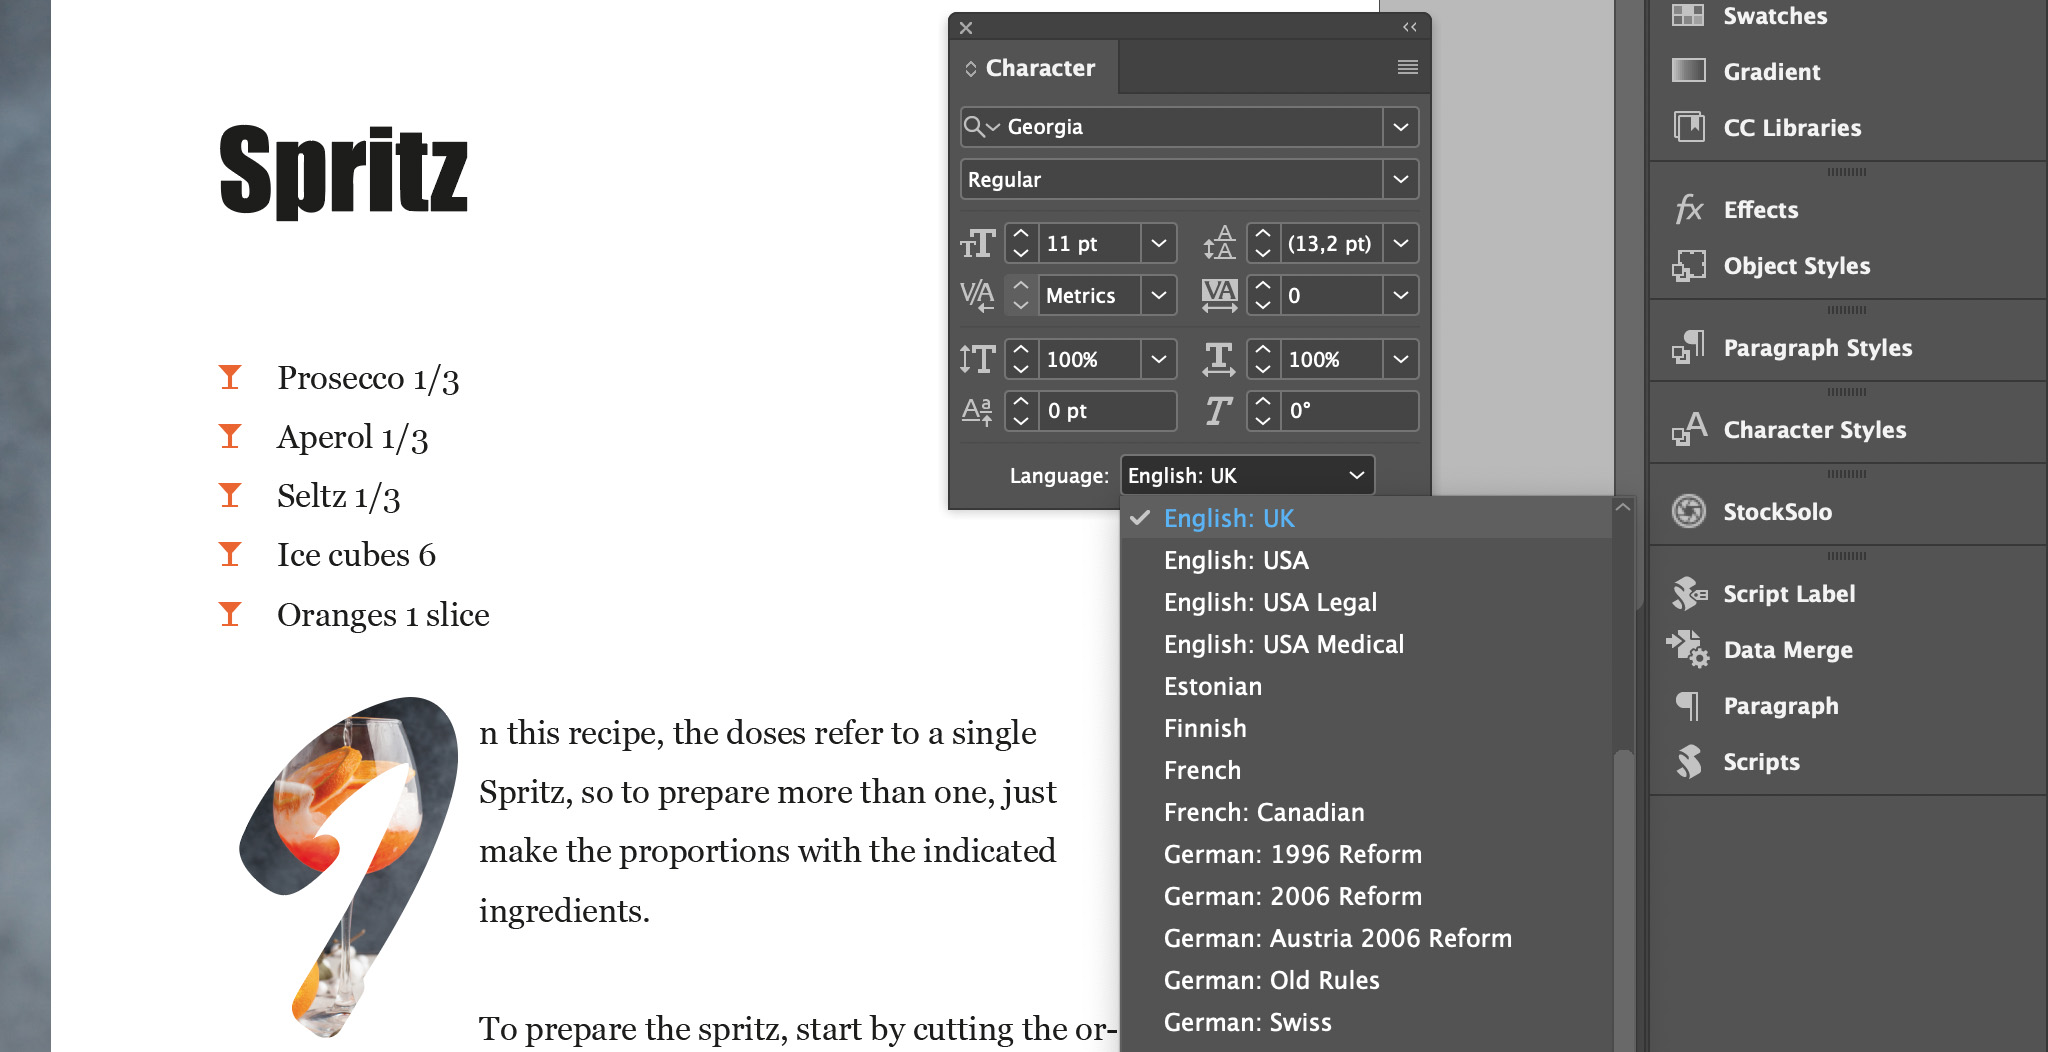This screenshot has width=2048, height=1052.
Task: Click the skew 0° input field
Action: [1349, 411]
